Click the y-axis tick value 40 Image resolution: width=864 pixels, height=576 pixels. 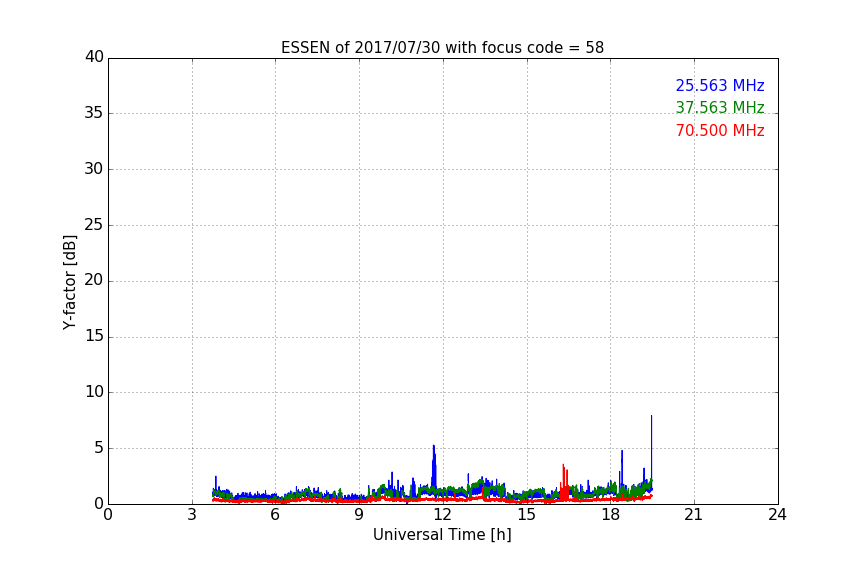click(94, 57)
